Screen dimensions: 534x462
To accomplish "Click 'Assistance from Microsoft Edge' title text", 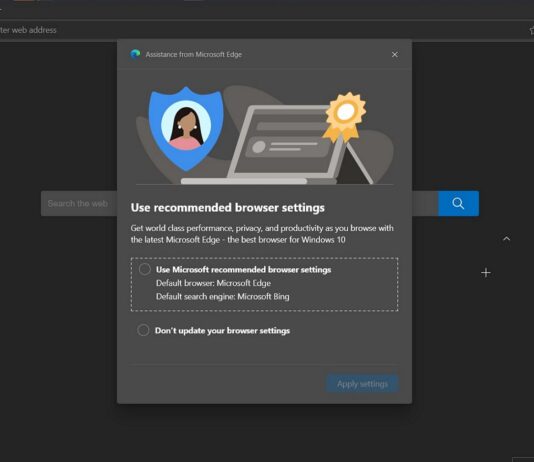I will (193, 54).
